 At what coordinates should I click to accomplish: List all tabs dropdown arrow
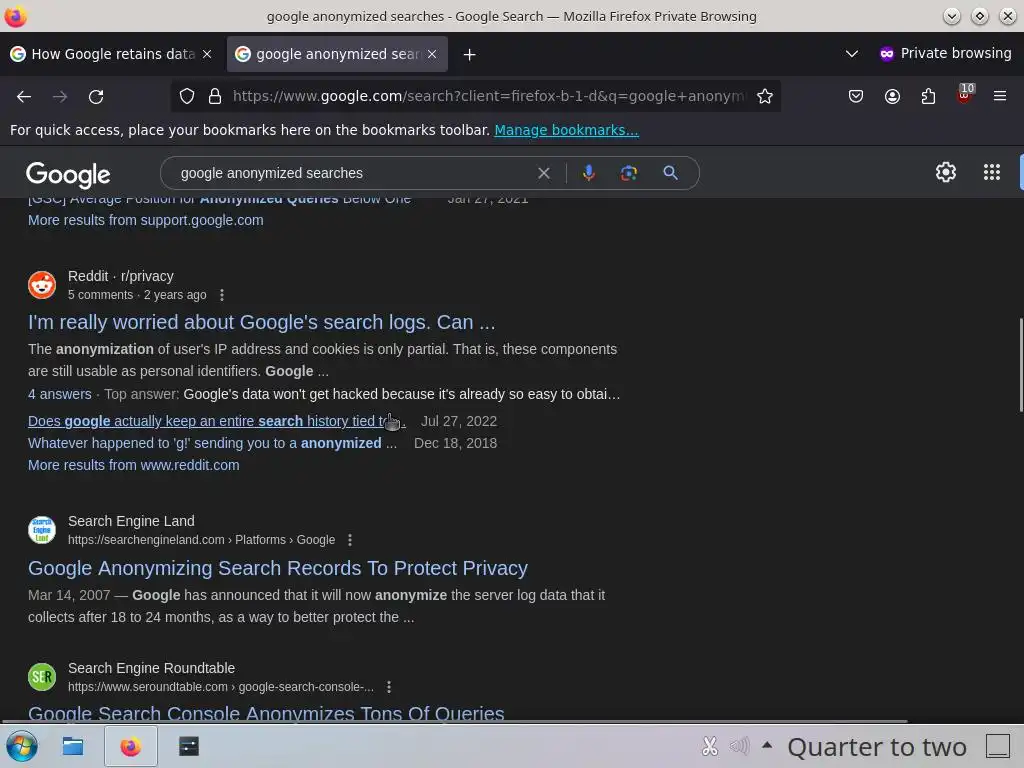coord(852,54)
